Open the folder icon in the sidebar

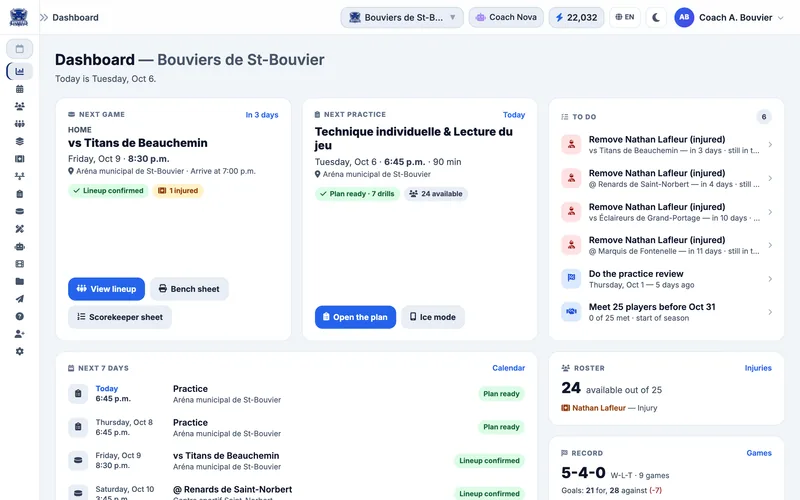point(19,282)
